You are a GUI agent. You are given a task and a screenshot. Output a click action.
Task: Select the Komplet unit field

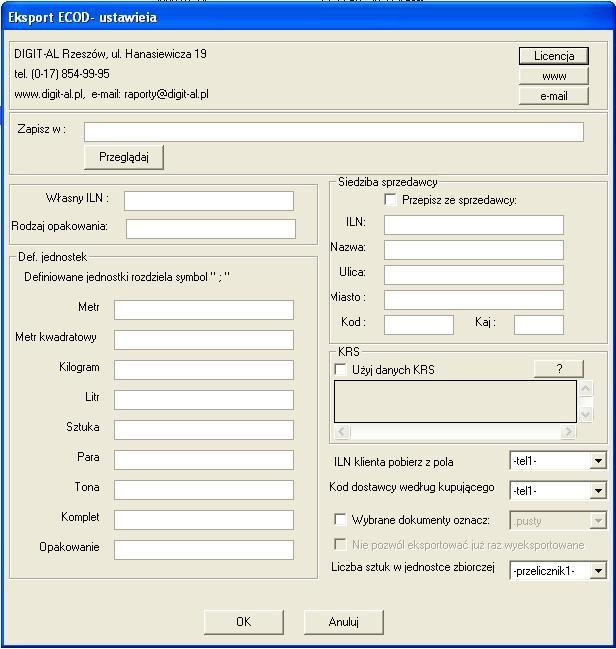coord(204,520)
